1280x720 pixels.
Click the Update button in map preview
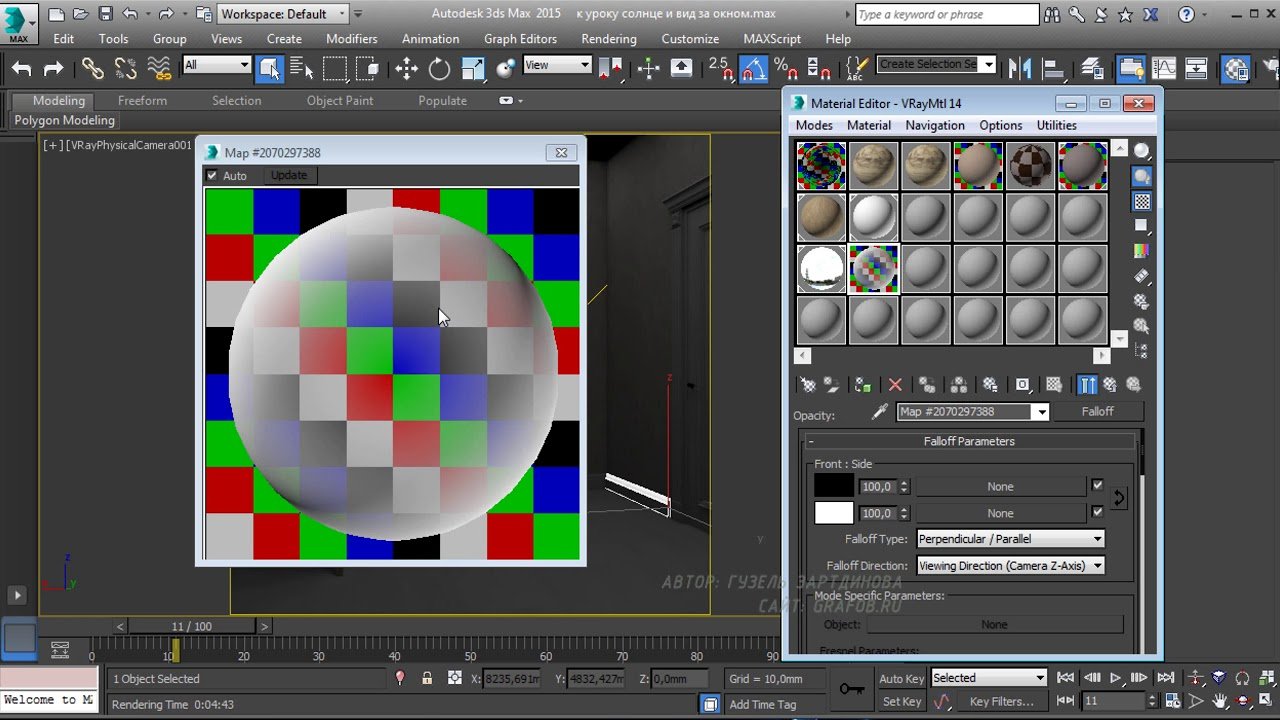click(289, 176)
